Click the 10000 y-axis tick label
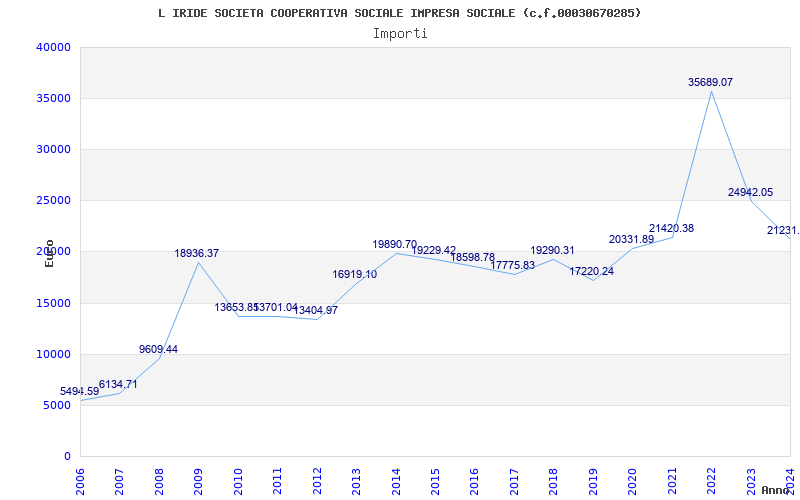Screen dimensions: 800x500 click(53, 354)
